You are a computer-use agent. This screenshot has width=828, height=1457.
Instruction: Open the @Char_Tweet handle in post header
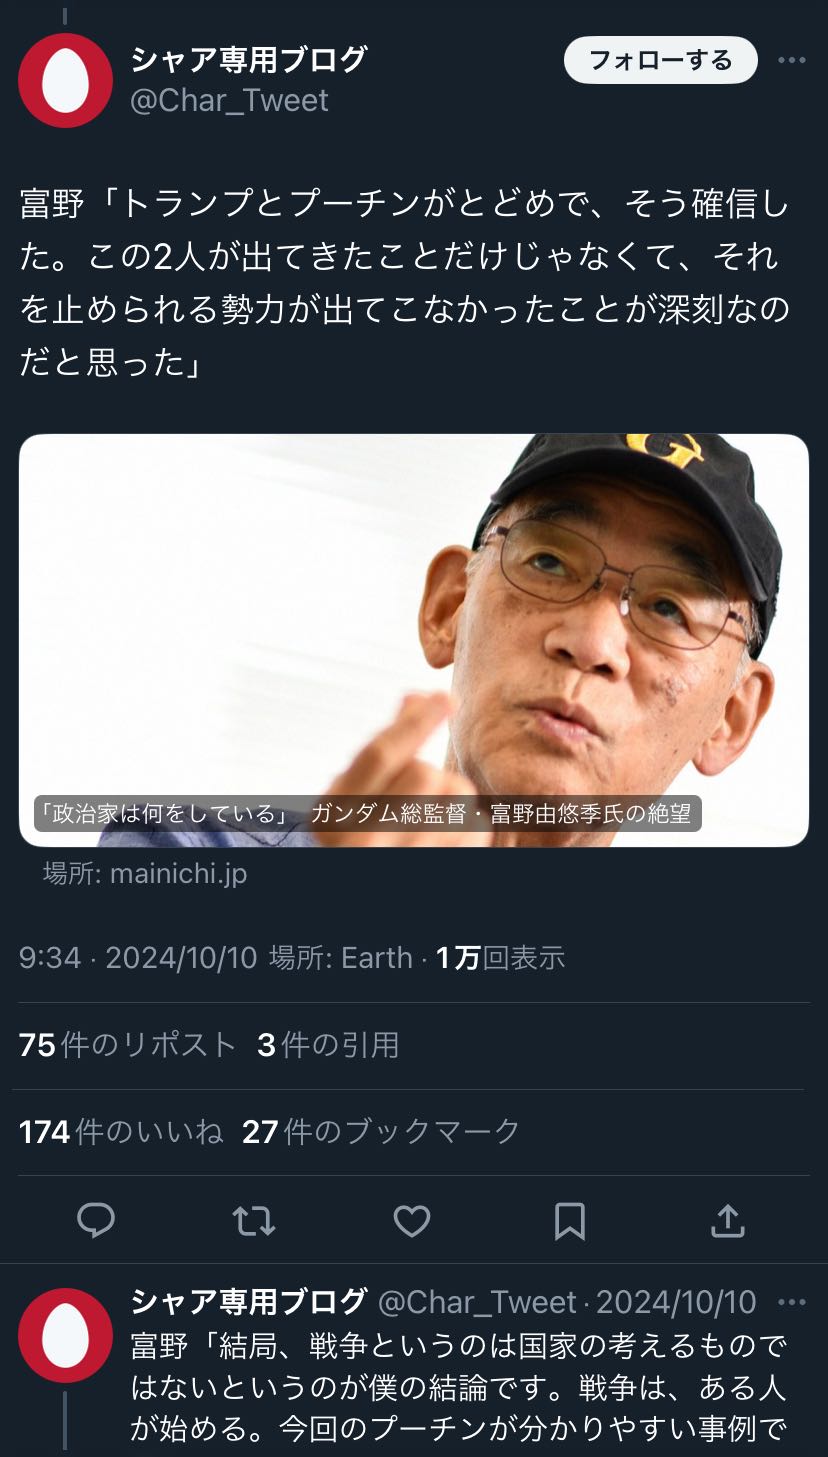(230, 100)
